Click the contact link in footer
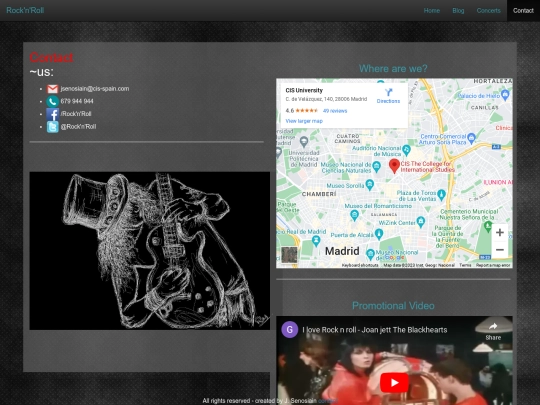Image resolution: width=540 pixels, height=405 pixels. [x=327, y=401]
